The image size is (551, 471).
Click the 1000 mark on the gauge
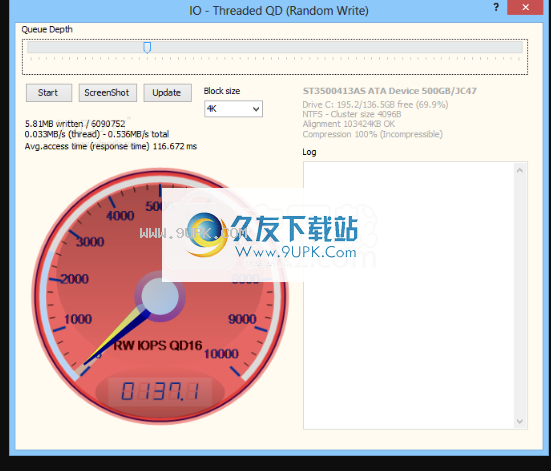click(78, 319)
